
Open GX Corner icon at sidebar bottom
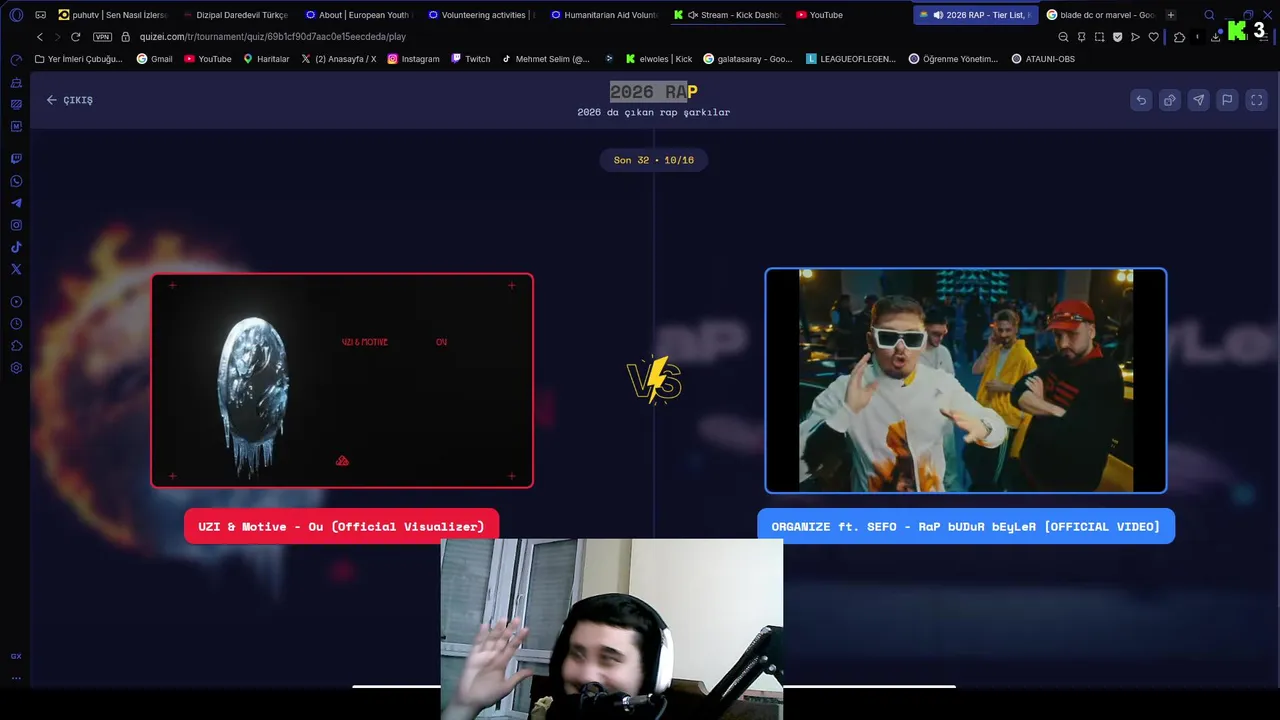16,656
